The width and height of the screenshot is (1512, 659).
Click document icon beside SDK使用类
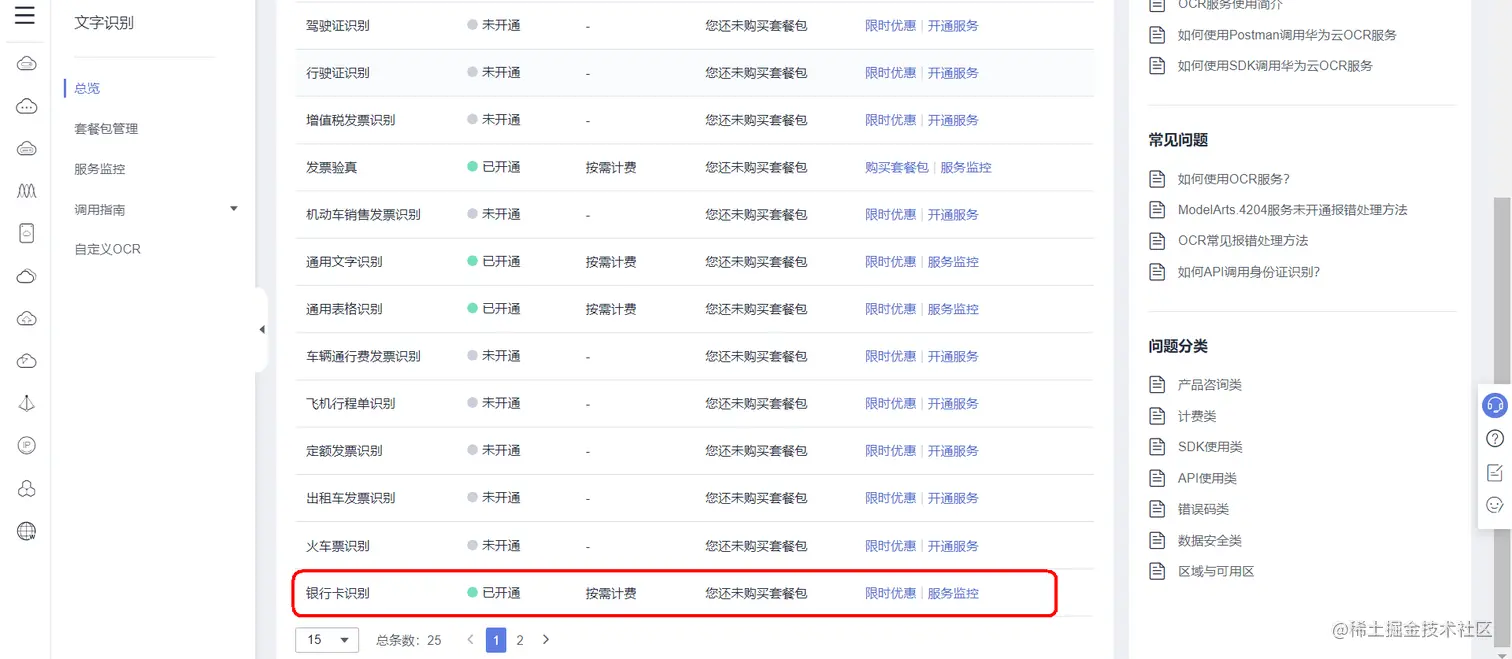click(1157, 447)
